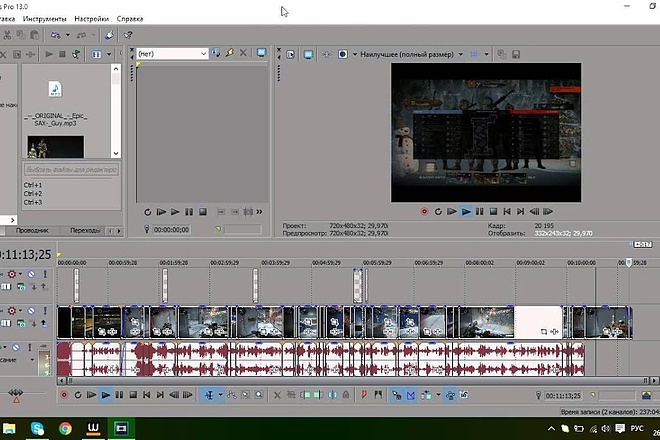
Task: Toggle external monitor preview in video preview
Action: [309, 54]
